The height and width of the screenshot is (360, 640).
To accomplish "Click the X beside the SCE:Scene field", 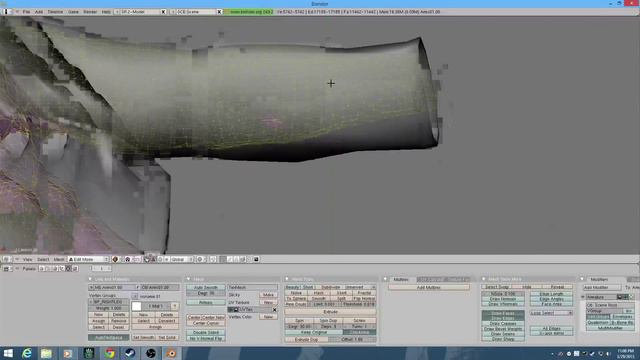I will click(x=219, y=12).
